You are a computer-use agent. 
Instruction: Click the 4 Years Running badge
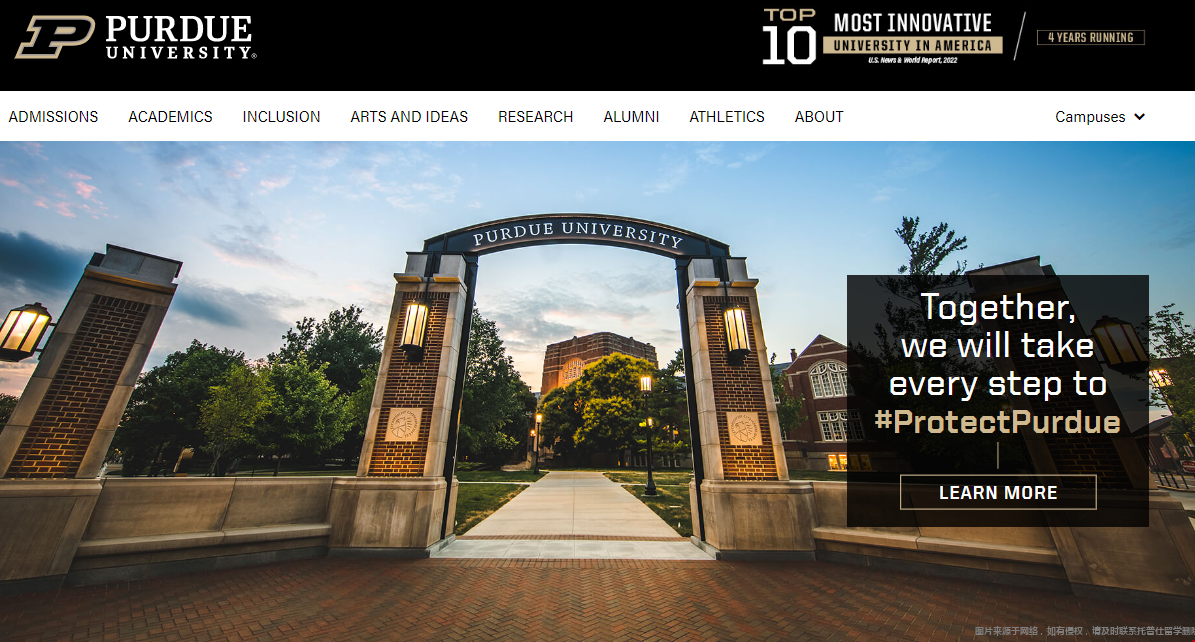pos(1091,37)
